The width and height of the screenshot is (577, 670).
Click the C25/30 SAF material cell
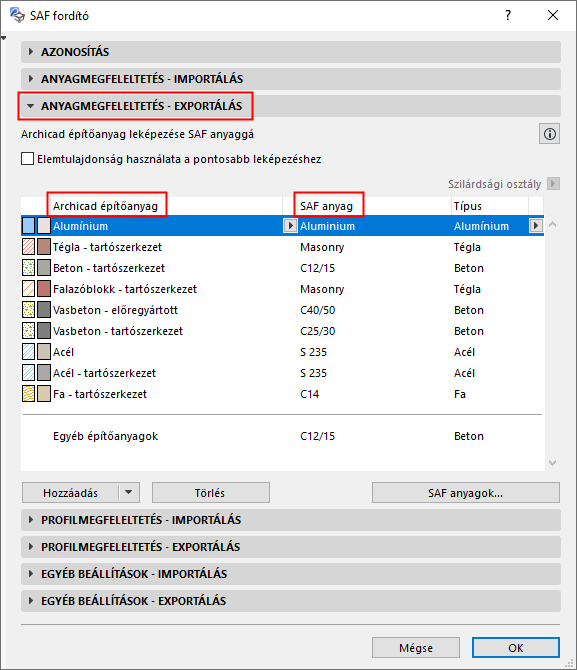318,331
